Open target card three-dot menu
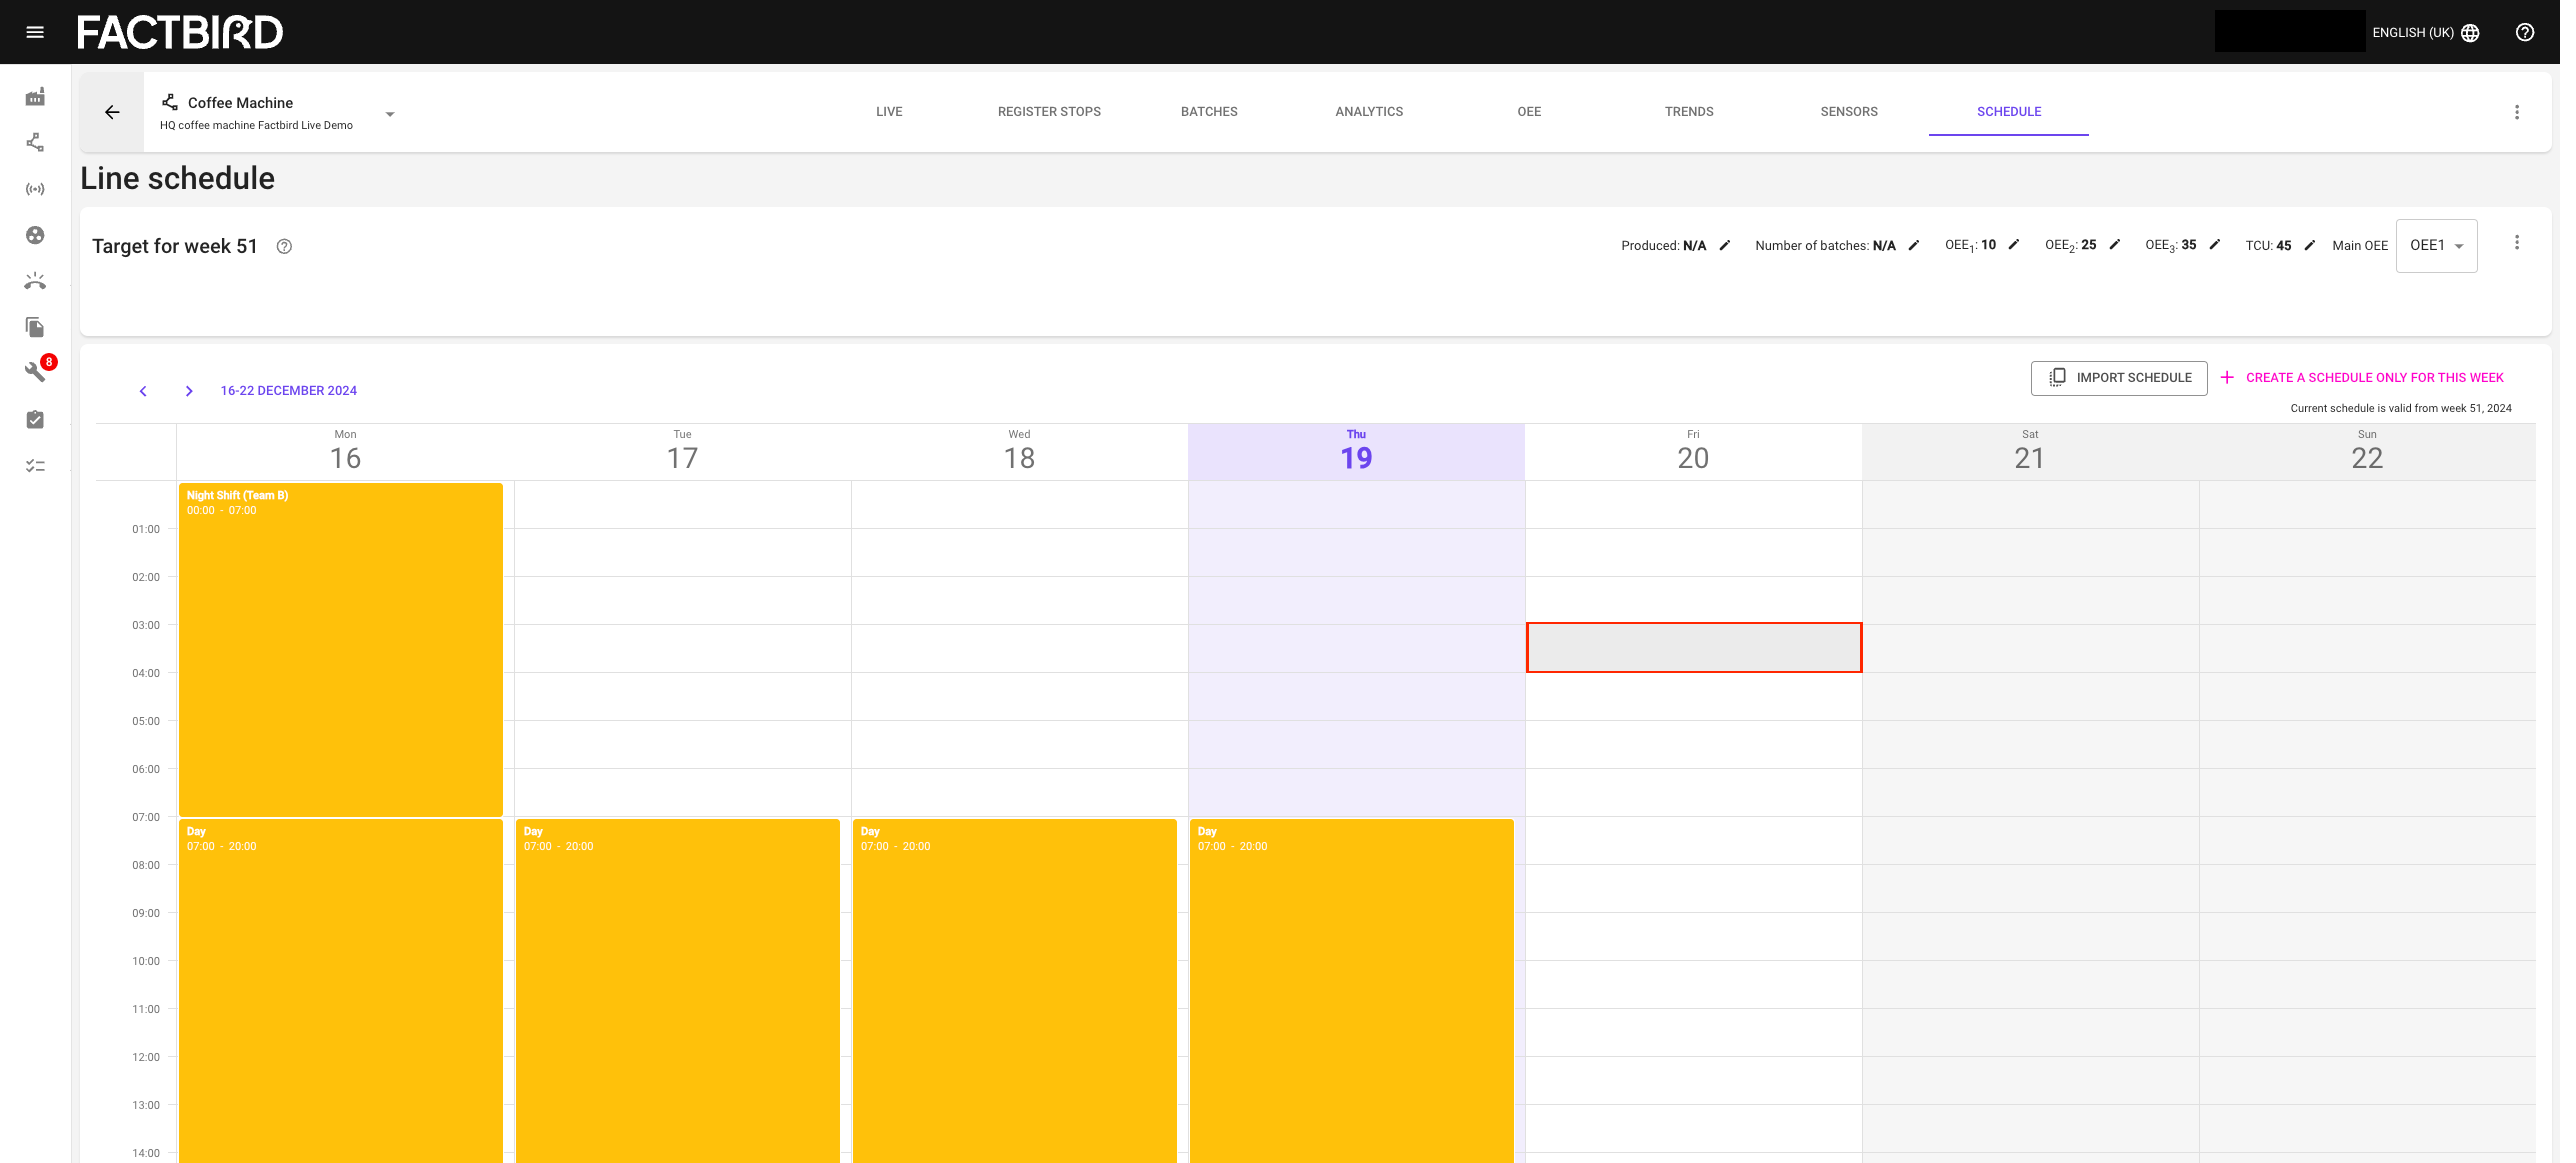The image size is (2576, 1163). point(2517,243)
